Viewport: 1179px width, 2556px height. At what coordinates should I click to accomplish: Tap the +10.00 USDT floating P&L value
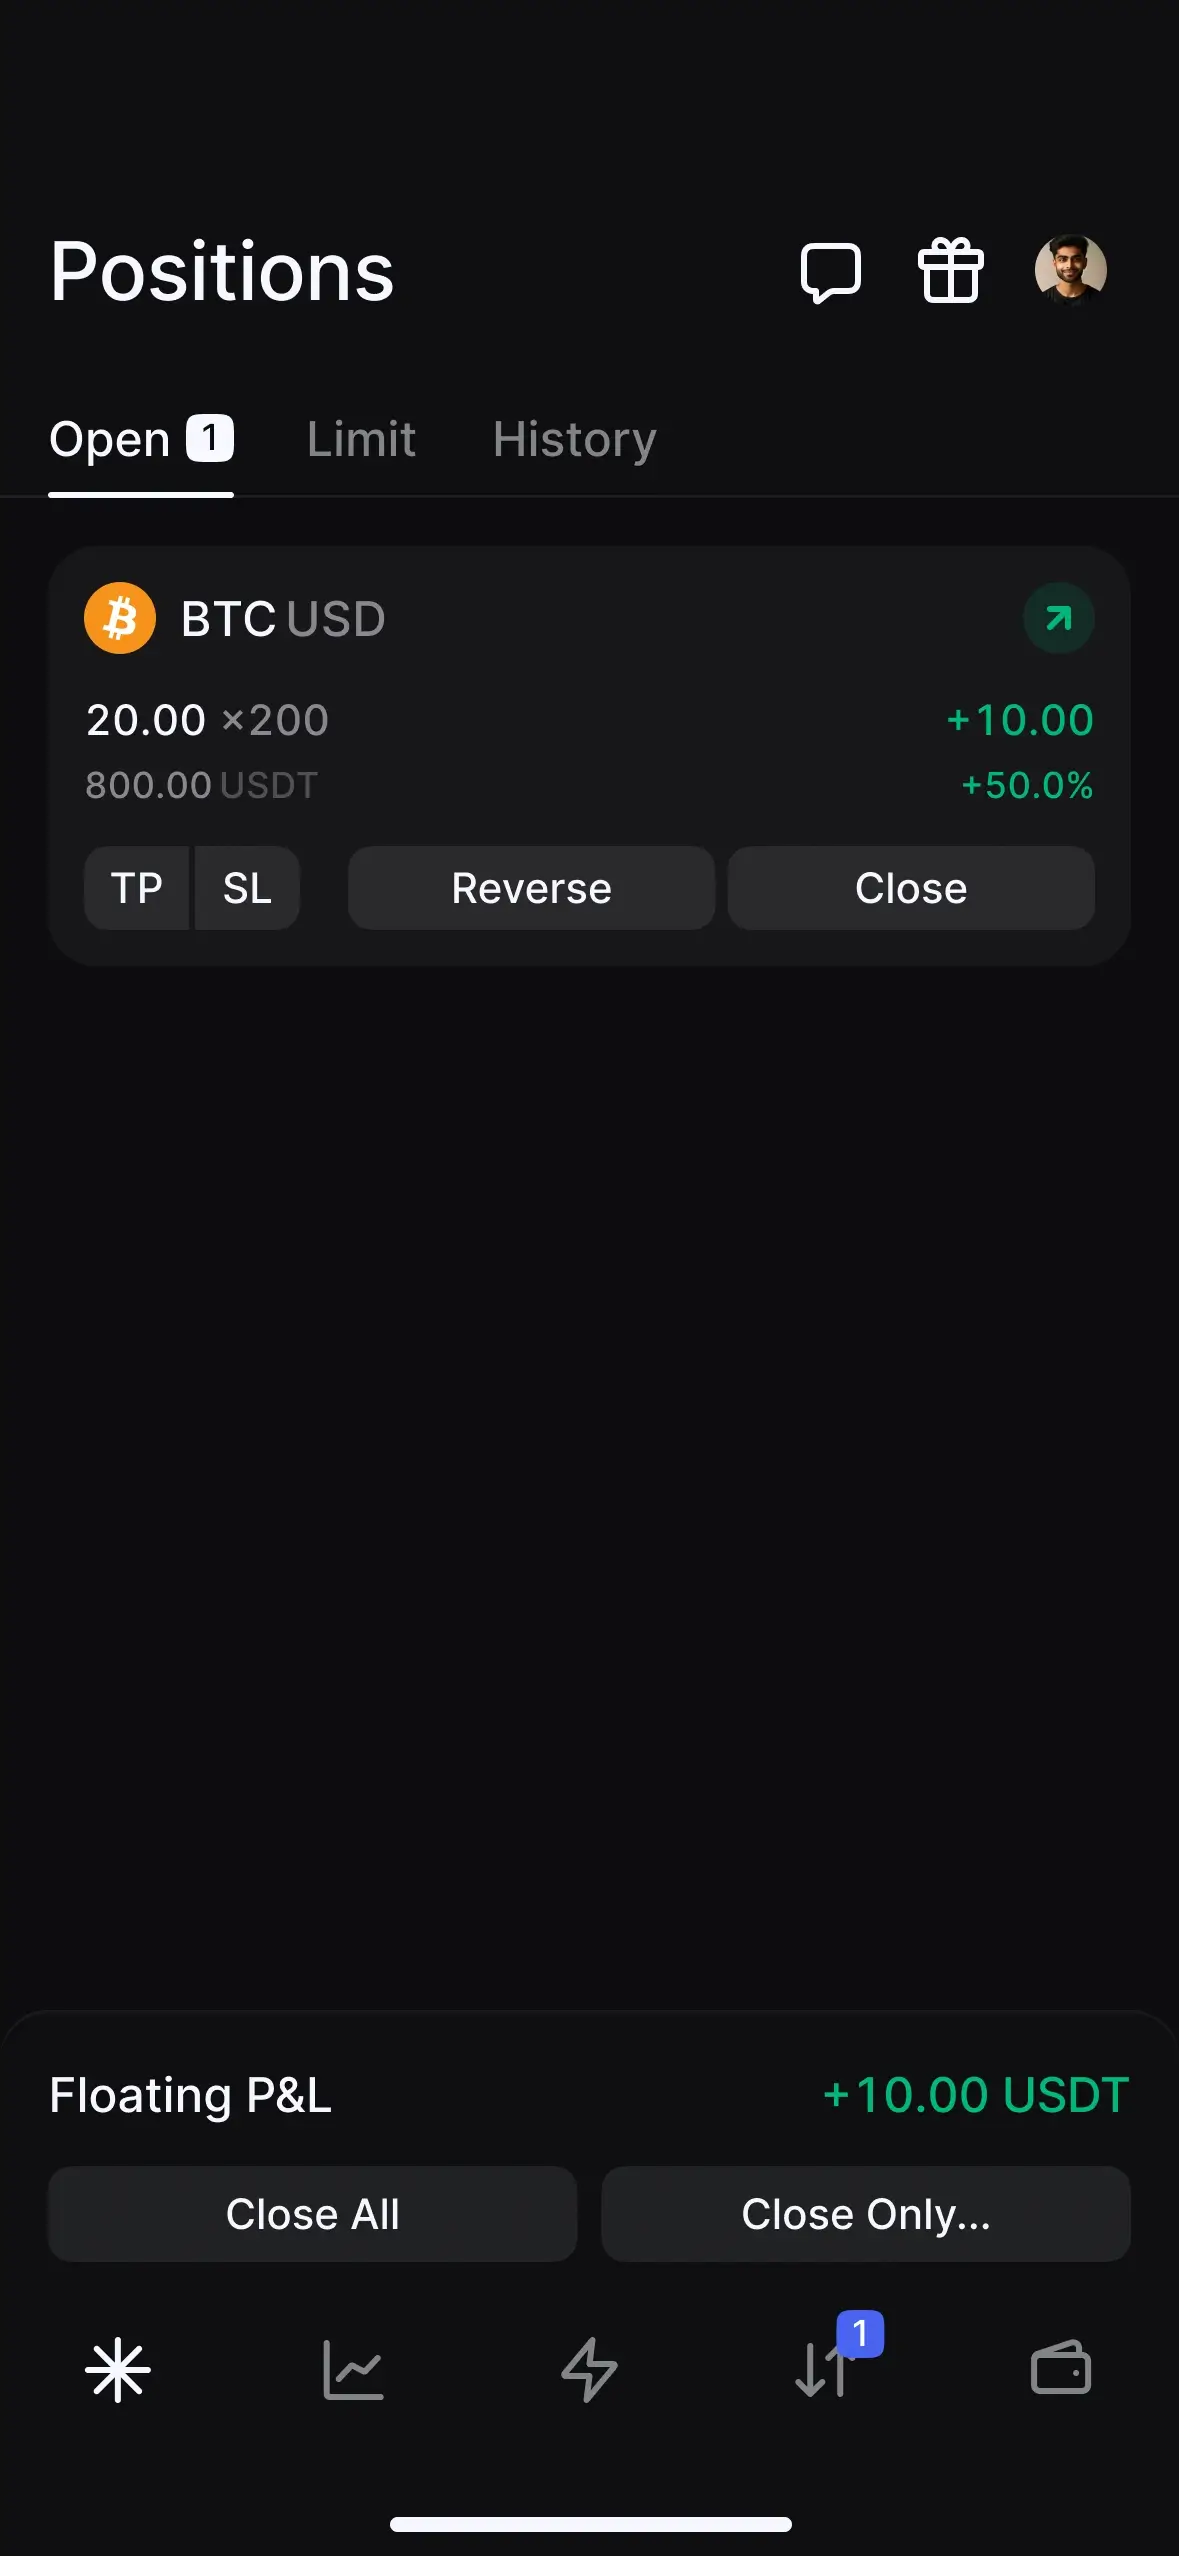coord(975,2095)
